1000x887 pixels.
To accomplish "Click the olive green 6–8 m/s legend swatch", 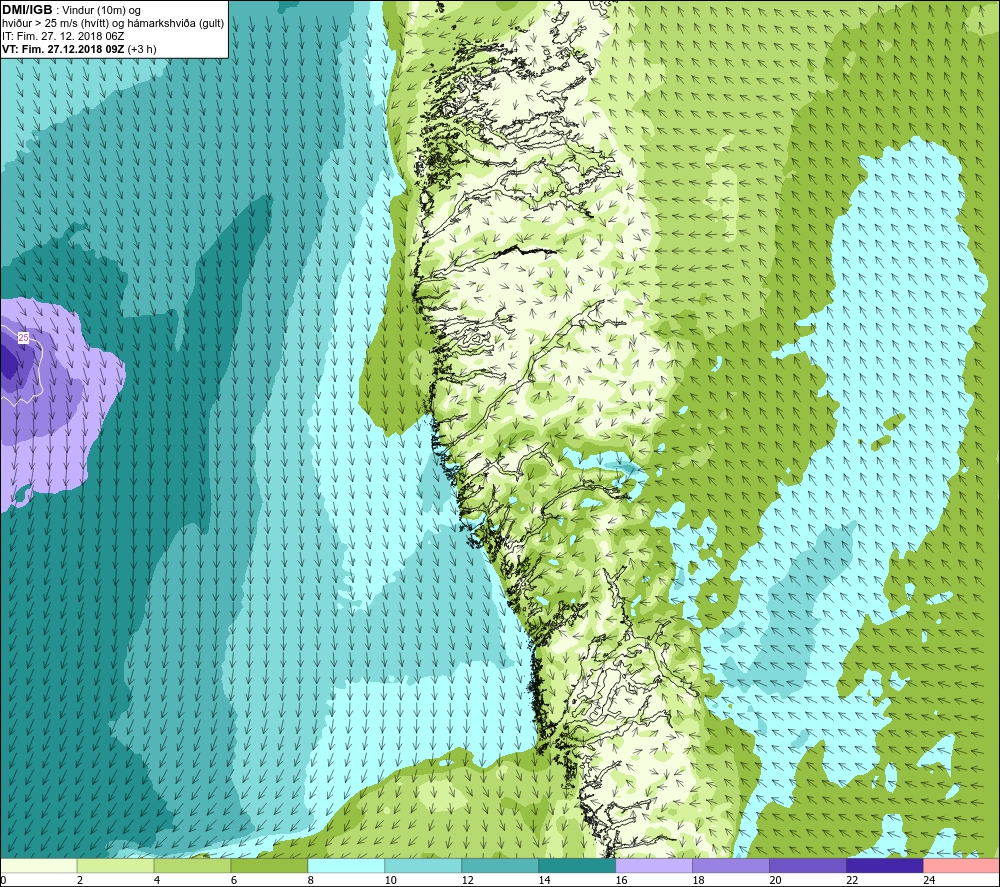I will click(x=269, y=866).
